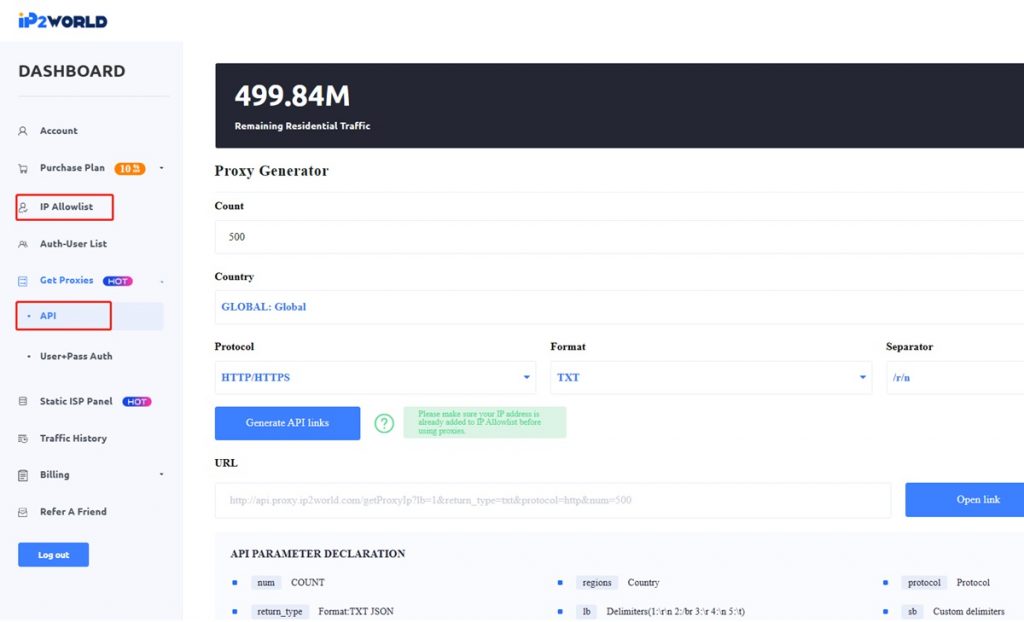Collapse the Get Proxies submenu arrow
1024x622 pixels.
point(161,282)
